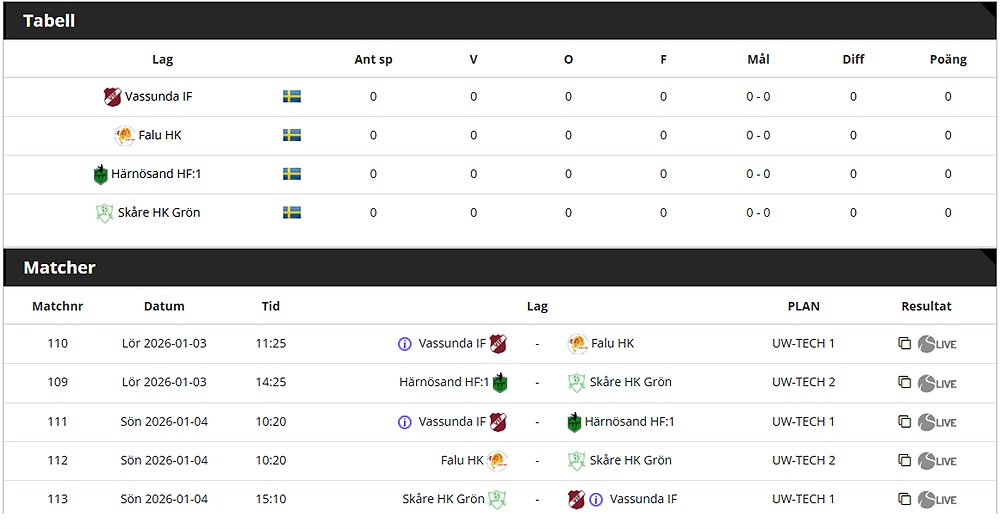Select Skåre HK Grön in match 109
This screenshot has height=529, width=1000.
(630, 382)
